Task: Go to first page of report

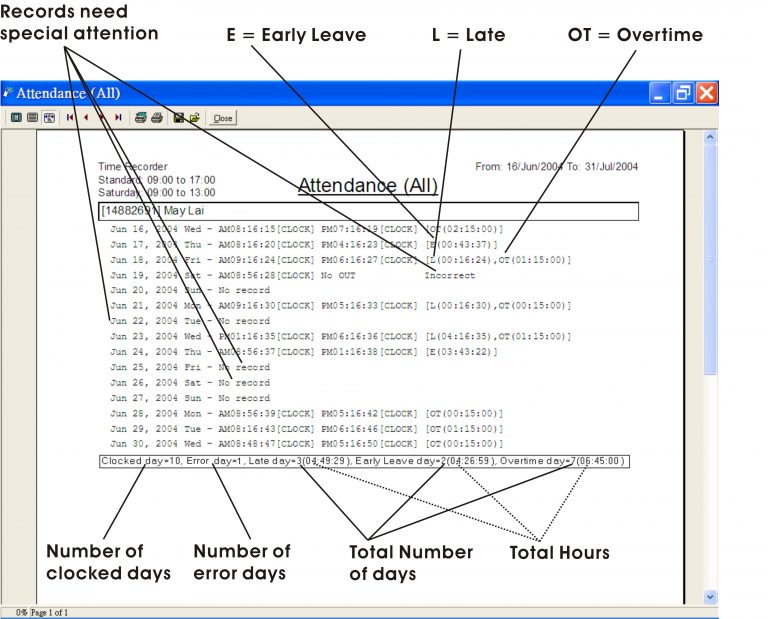Action: pyautogui.click(x=70, y=117)
